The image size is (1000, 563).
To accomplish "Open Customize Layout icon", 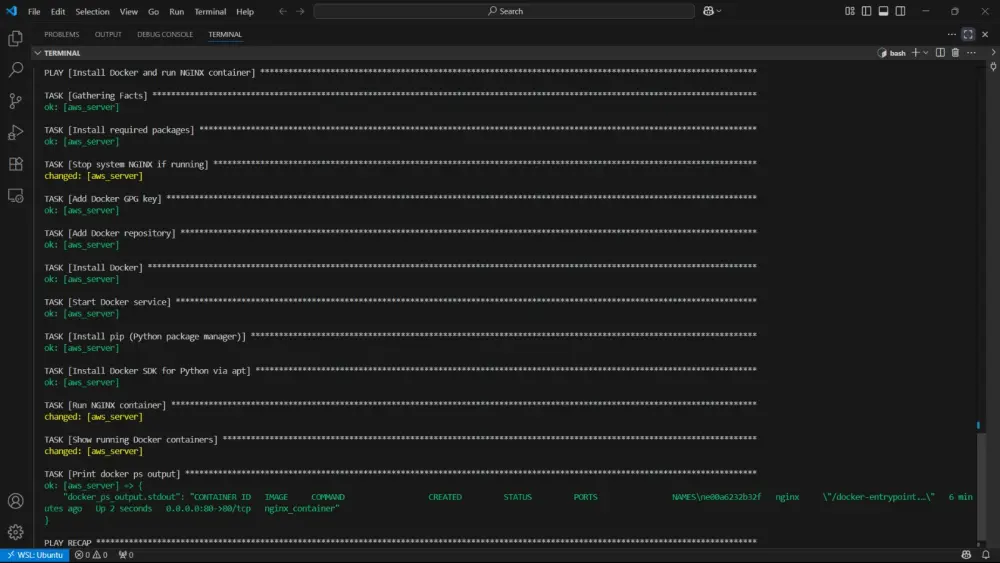I will [849, 11].
